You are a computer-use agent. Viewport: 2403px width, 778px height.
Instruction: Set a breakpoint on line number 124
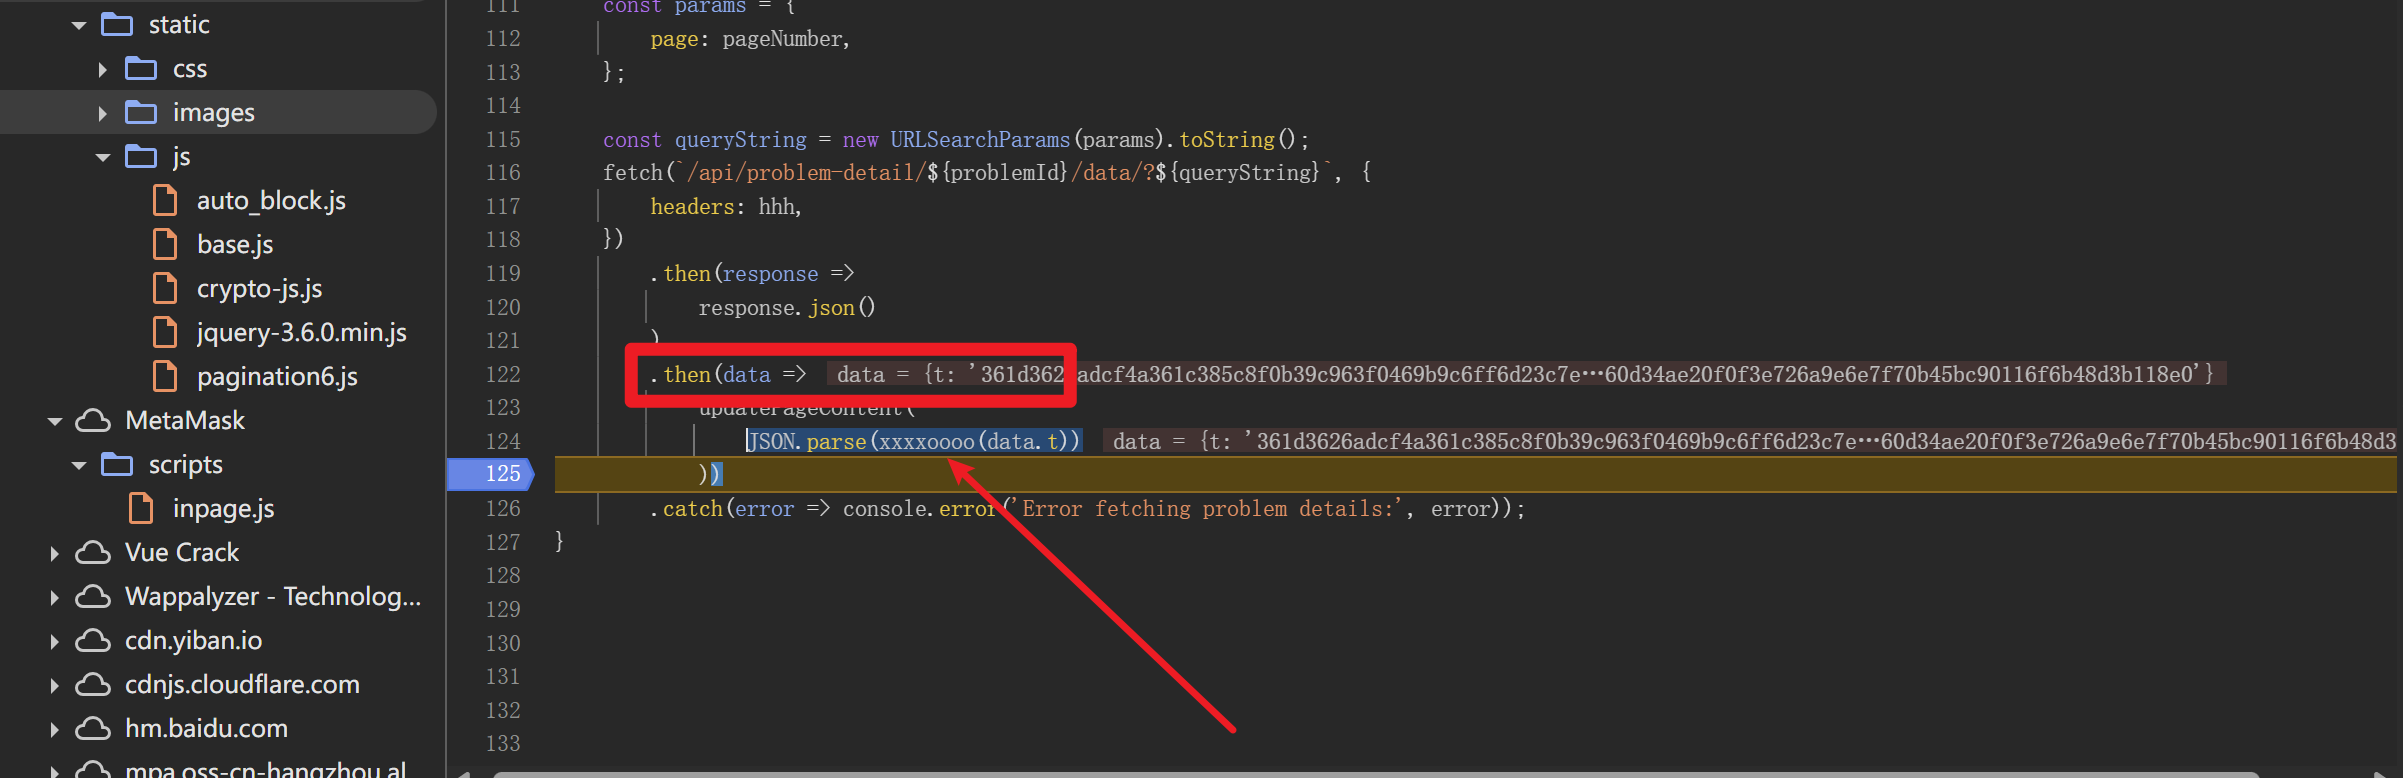pos(503,441)
